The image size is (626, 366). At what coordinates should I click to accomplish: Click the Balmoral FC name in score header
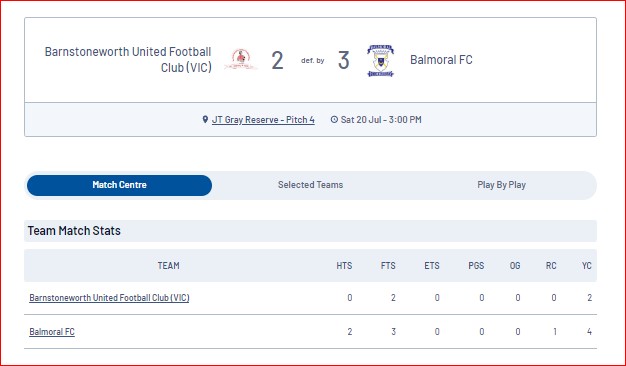coord(441,60)
